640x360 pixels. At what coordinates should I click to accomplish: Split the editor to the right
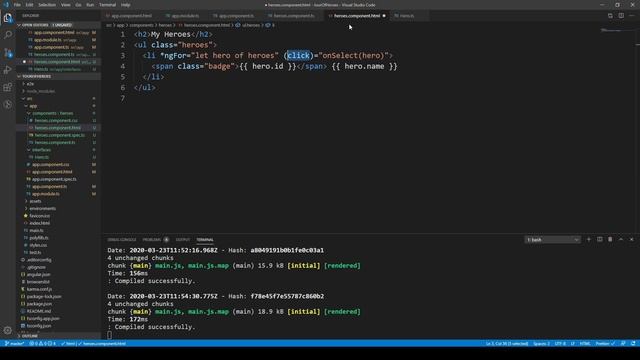click(x=621, y=16)
